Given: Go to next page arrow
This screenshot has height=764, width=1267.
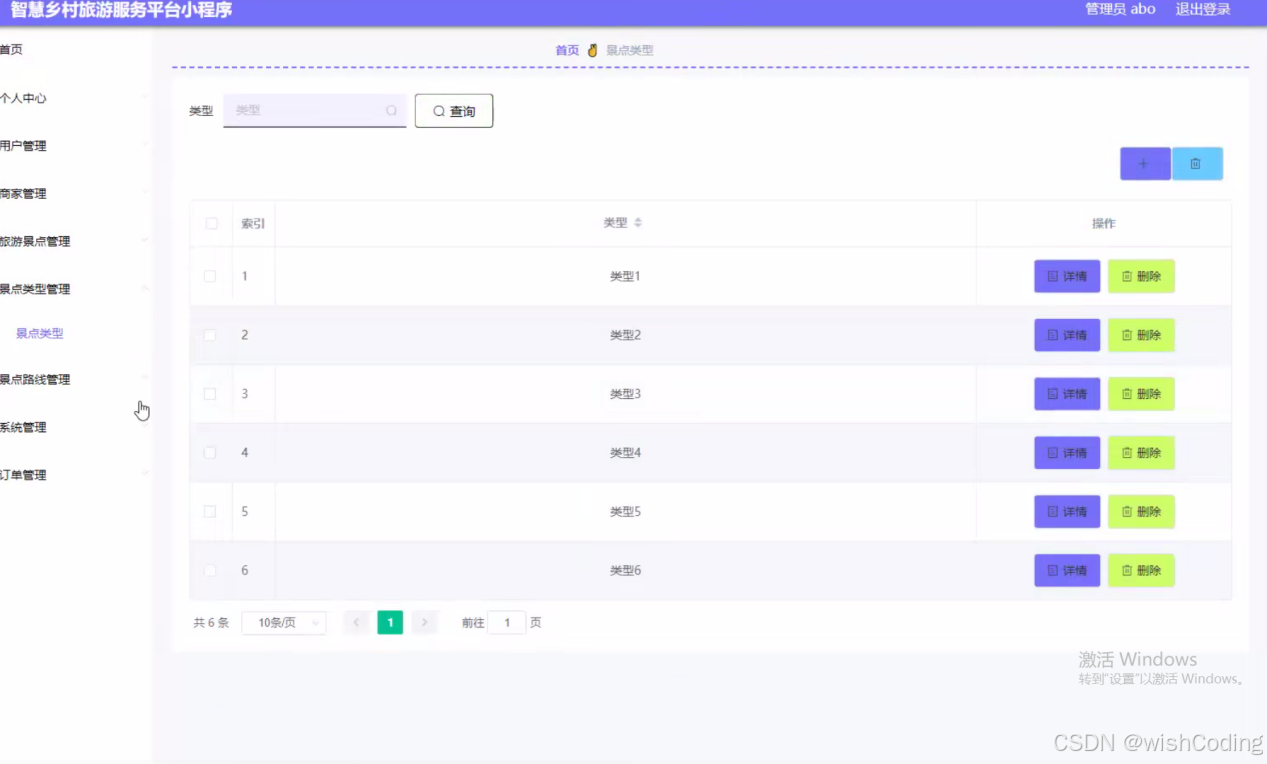Looking at the screenshot, I should coord(425,623).
